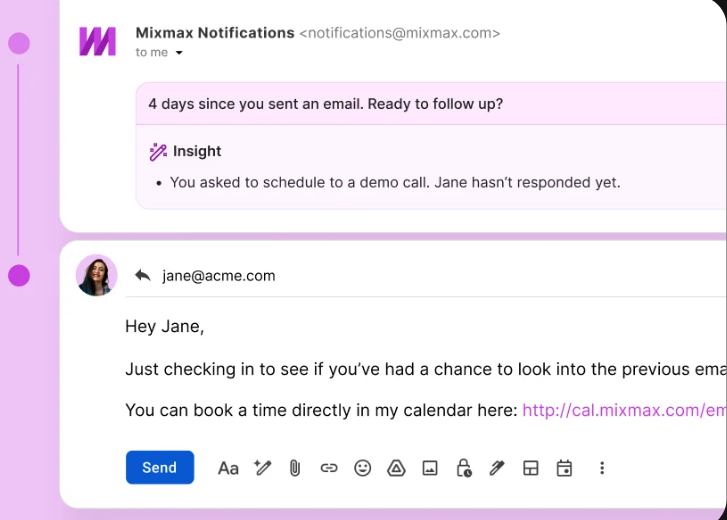727x520 pixels.
Task: Click Jane's profile photo avatar
Action: [96, 275]
